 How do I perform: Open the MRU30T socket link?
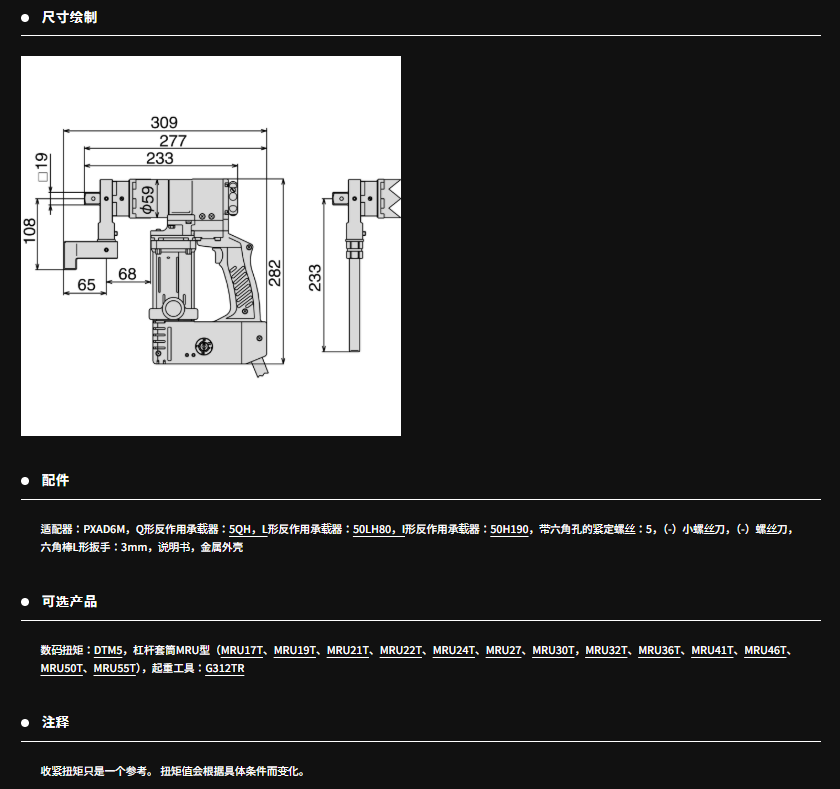(554, 650)
